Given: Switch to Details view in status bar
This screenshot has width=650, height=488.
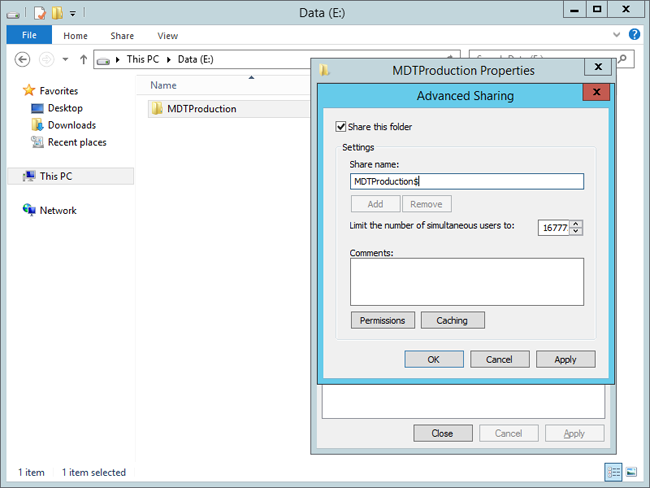Looking at the screenshot, I should pyautogui.click(x=612, y=472).
